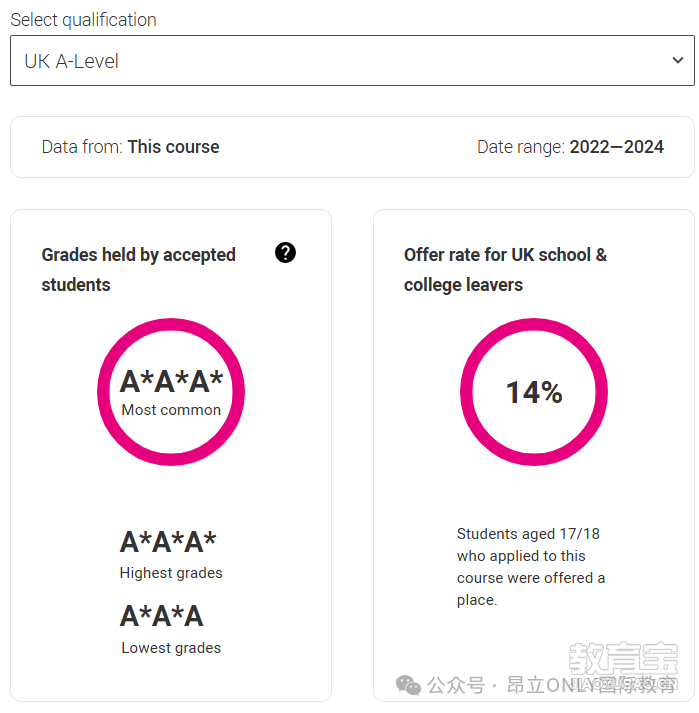The image size is (699, 713).
Task: Click the question mark help icon
Action: tap(285, 253)
